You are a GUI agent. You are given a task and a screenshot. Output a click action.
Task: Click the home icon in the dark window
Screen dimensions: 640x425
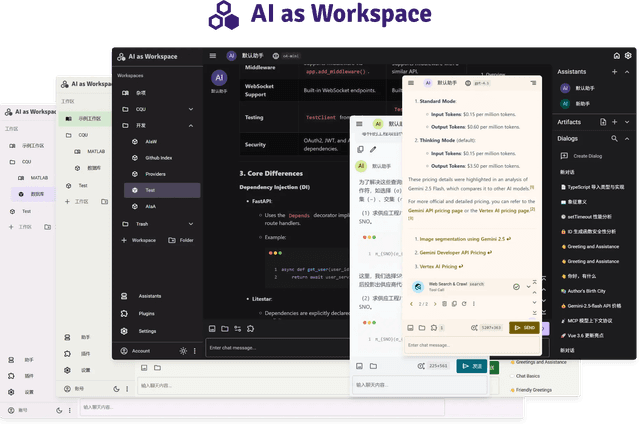tap(617, 56)
